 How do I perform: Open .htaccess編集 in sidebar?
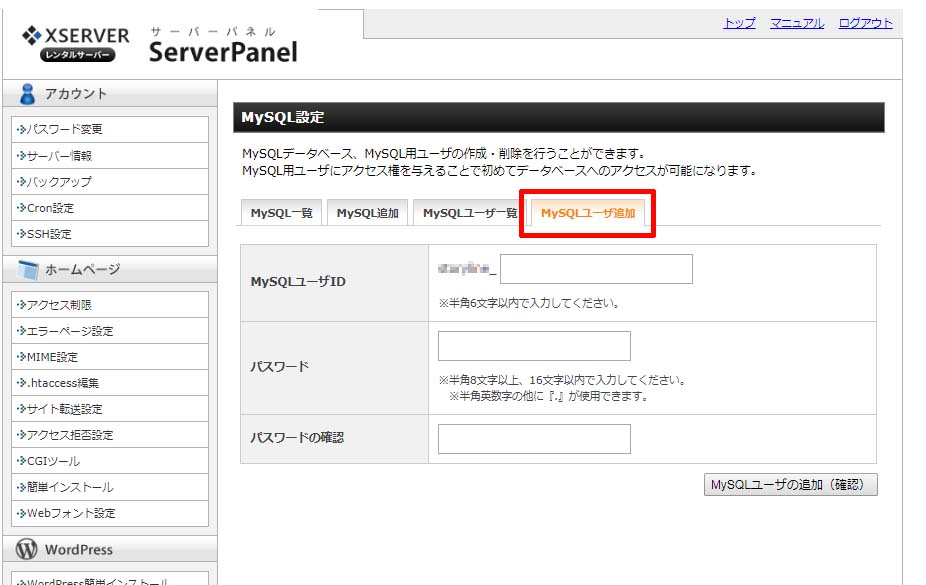coord(62,383)
